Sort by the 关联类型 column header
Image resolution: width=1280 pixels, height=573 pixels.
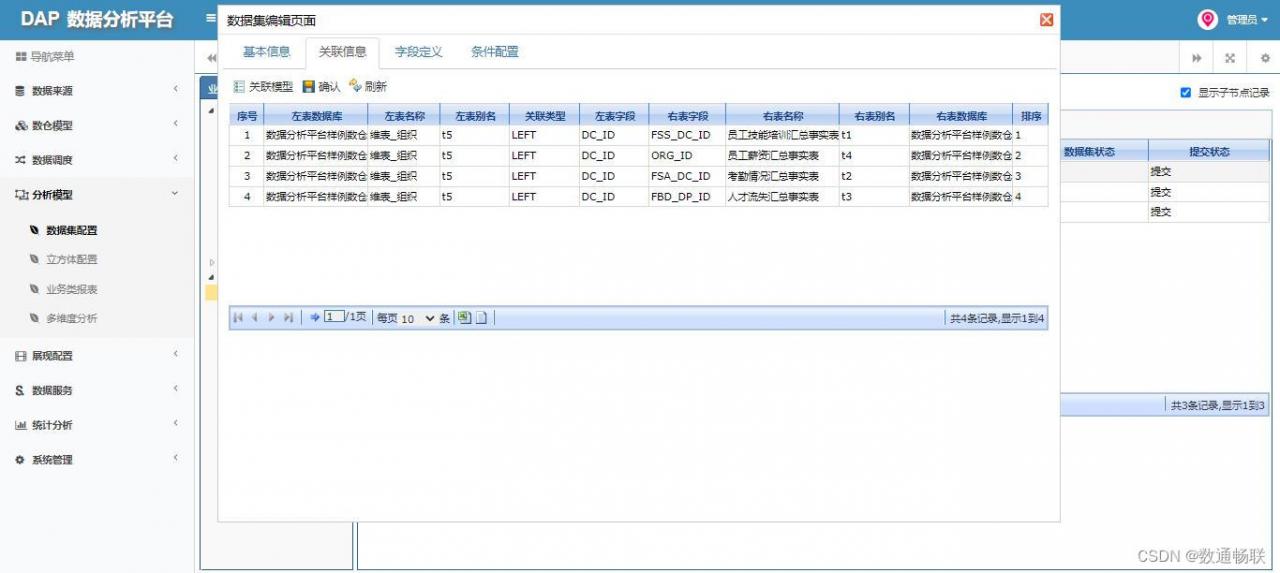pos(545,116)
